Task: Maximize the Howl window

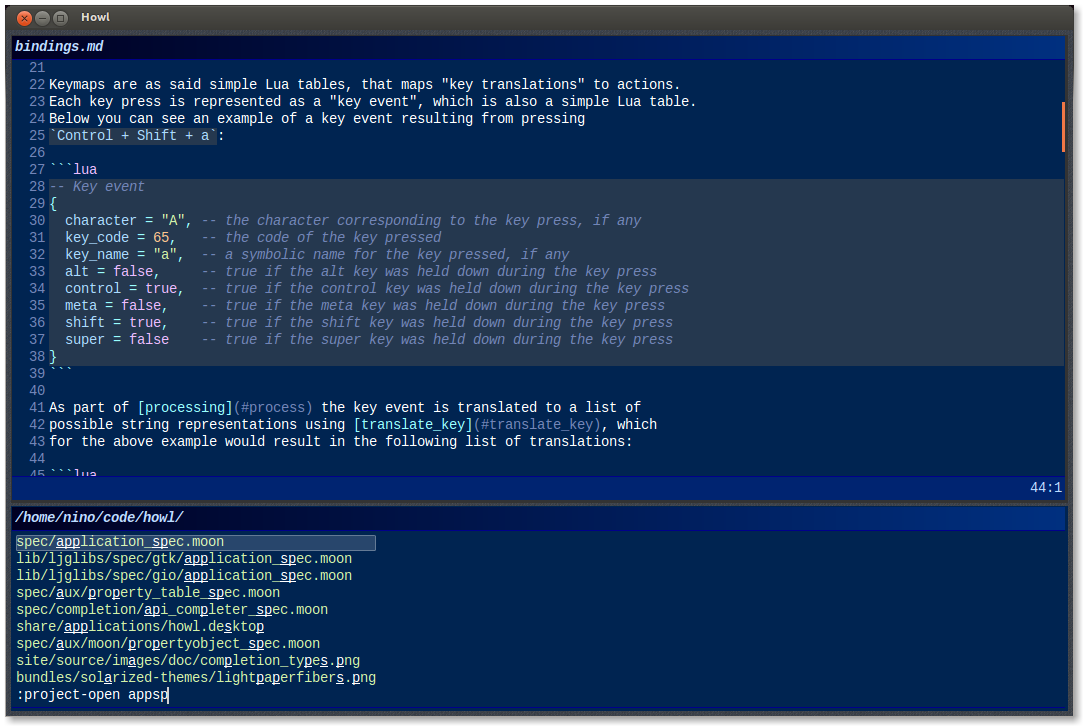Action: tap(61, 18)
